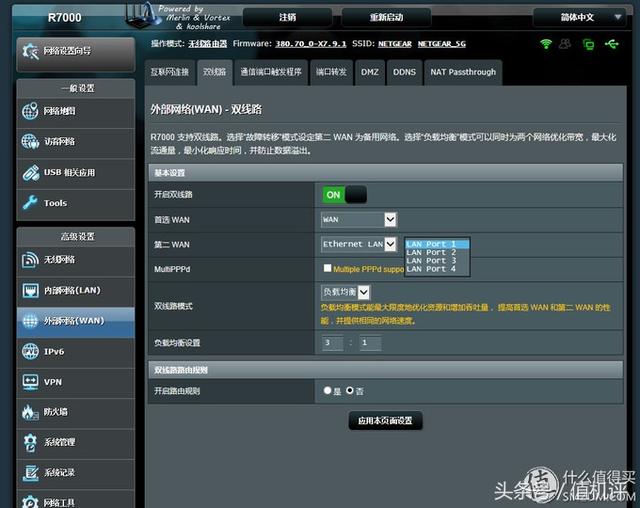Screen dimensions: 640x508
Task: Click the second load balance ratio field
Action: 370,343
